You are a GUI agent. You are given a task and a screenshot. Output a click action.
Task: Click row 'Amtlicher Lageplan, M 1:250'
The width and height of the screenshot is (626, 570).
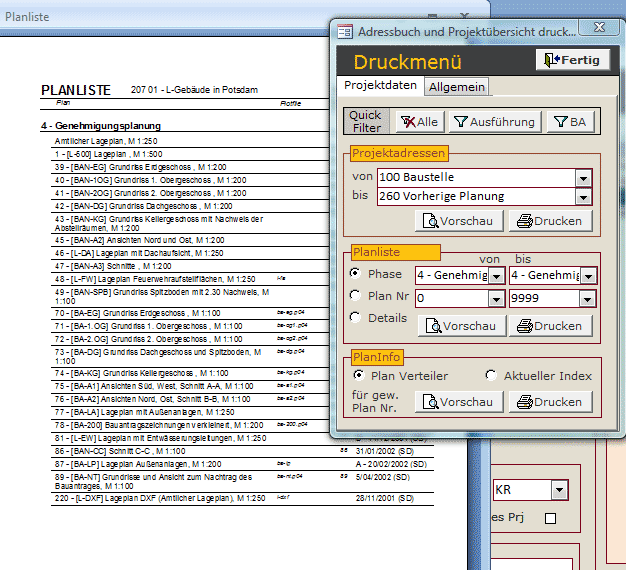click(x=106, y=141)
